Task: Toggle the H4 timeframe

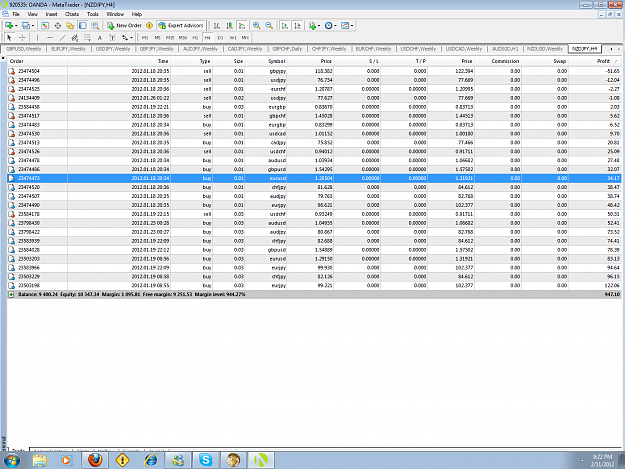Action: click(208, 37)
